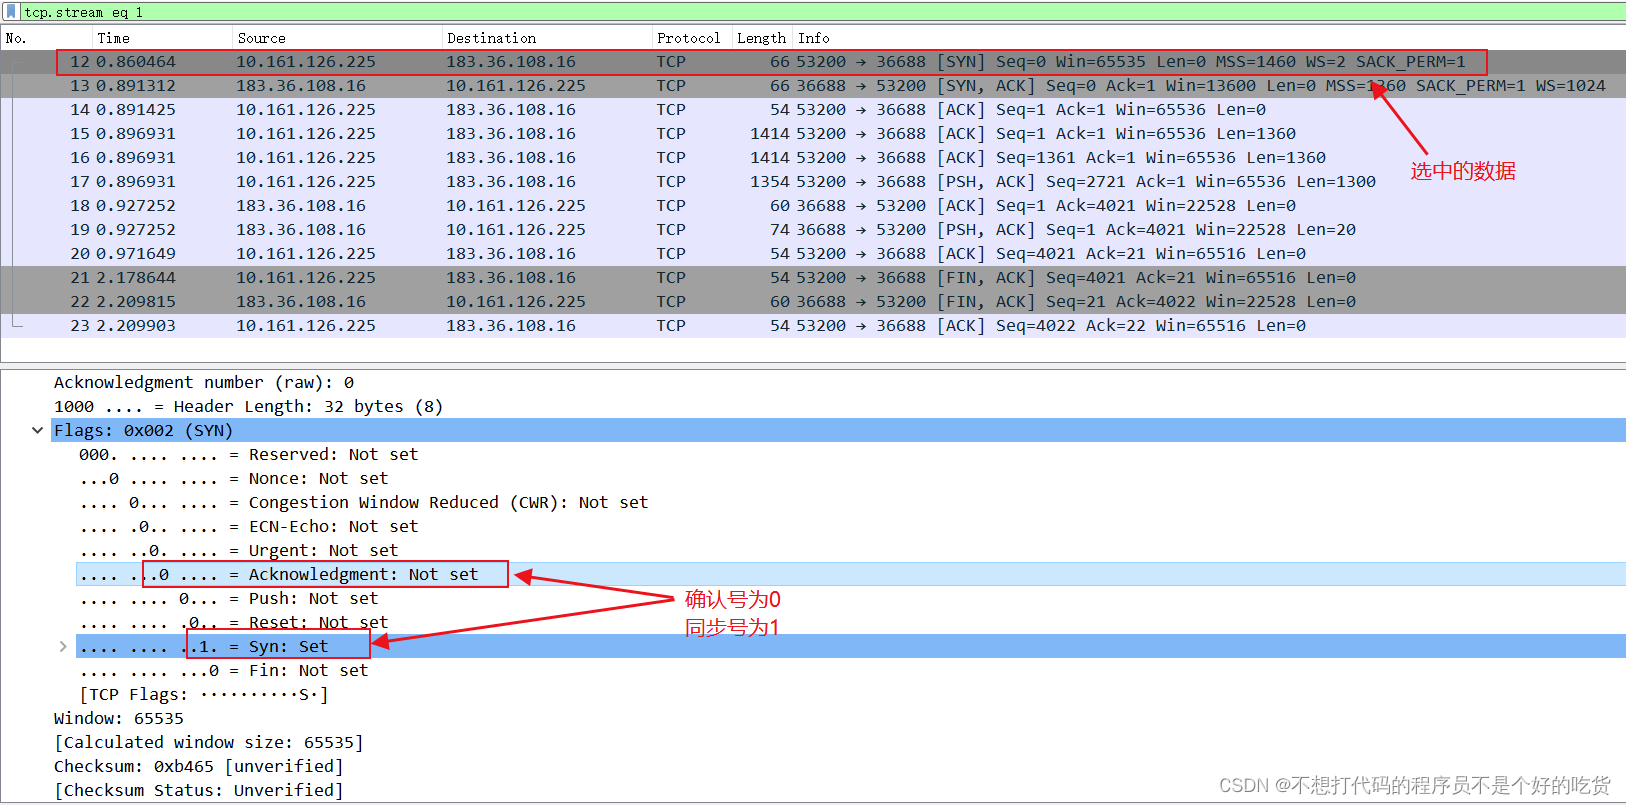Select Acknowledgment number (raw): 0 line
The height and width of the screenshot is (805, 1626).
coord(204,383)
